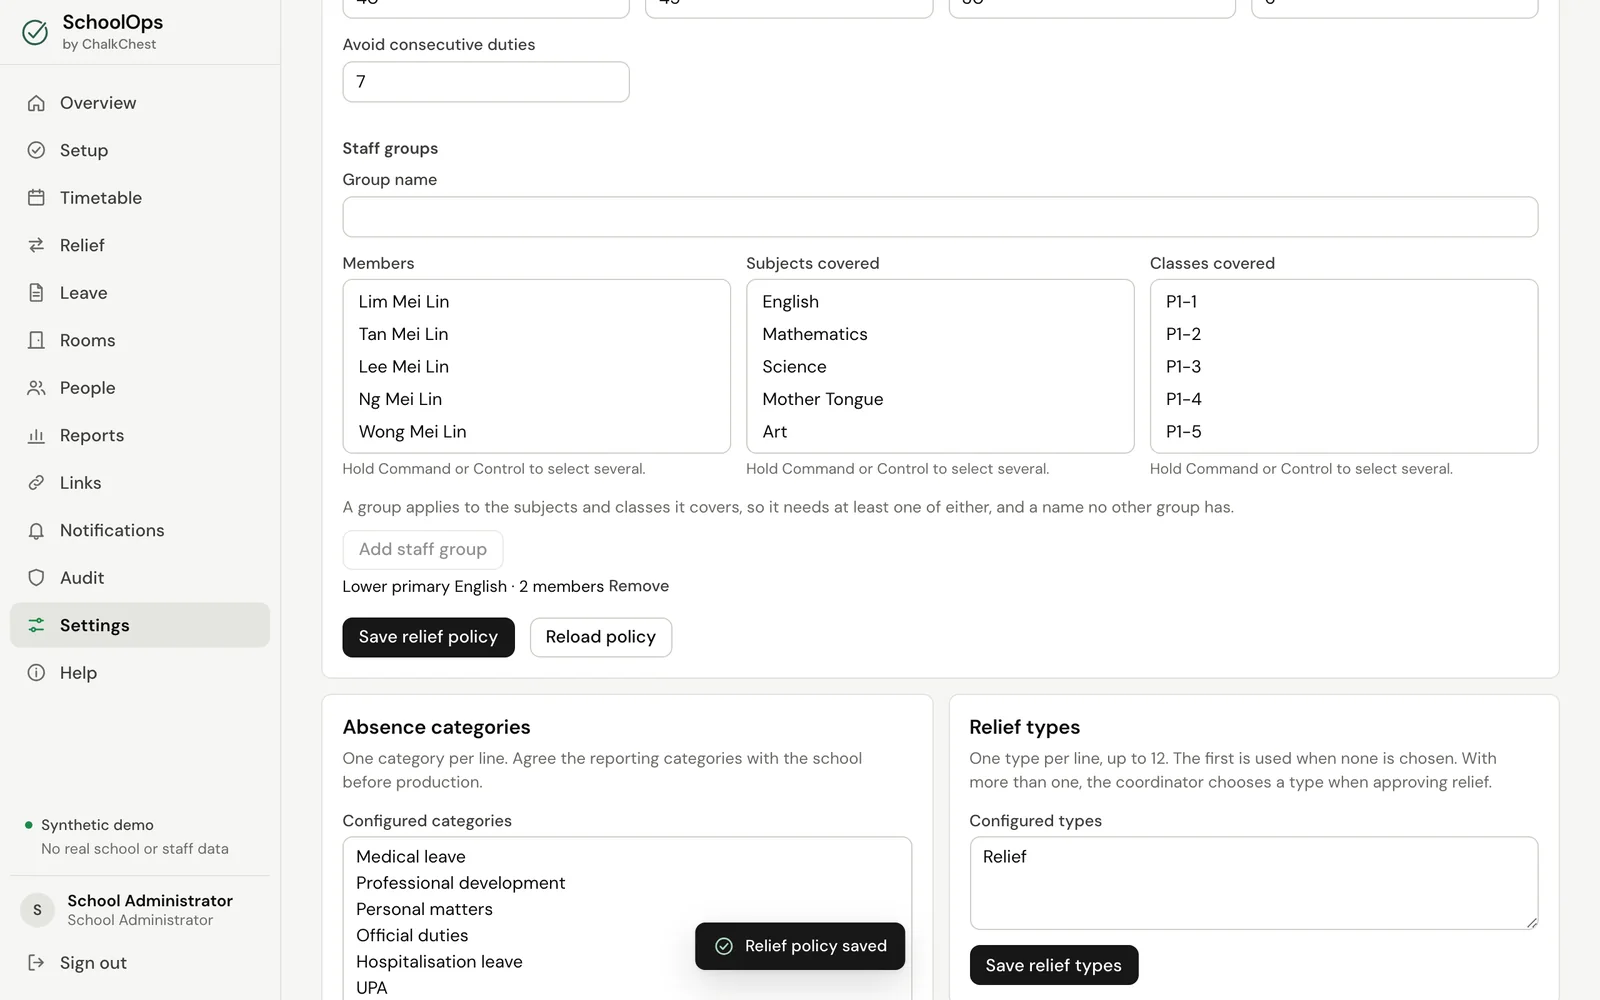Select Art in Subjects covered
The width and height of the screenshot is (1600, 1000).
pyautogui.click(x=940, y=432)
